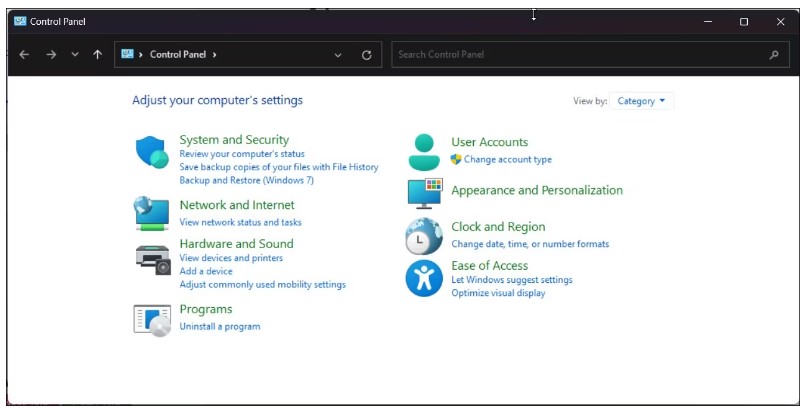The image size is (803, 410).
Task: Expand chevron before Control Panel breadcrumb
Action: (141, 54)
